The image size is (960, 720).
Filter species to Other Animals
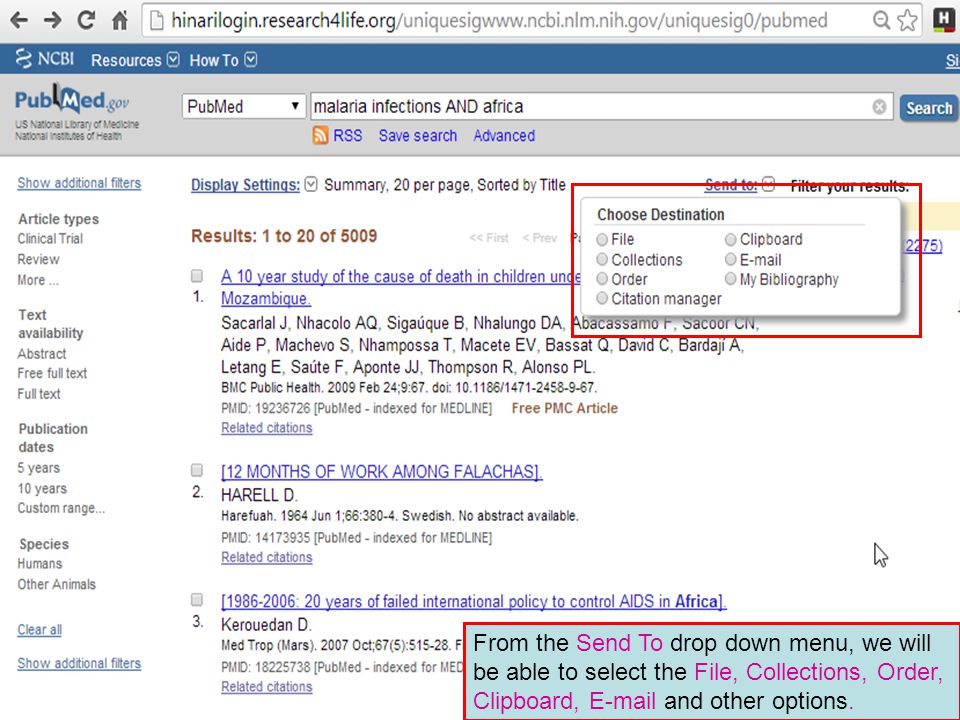[x=56, y=585]
